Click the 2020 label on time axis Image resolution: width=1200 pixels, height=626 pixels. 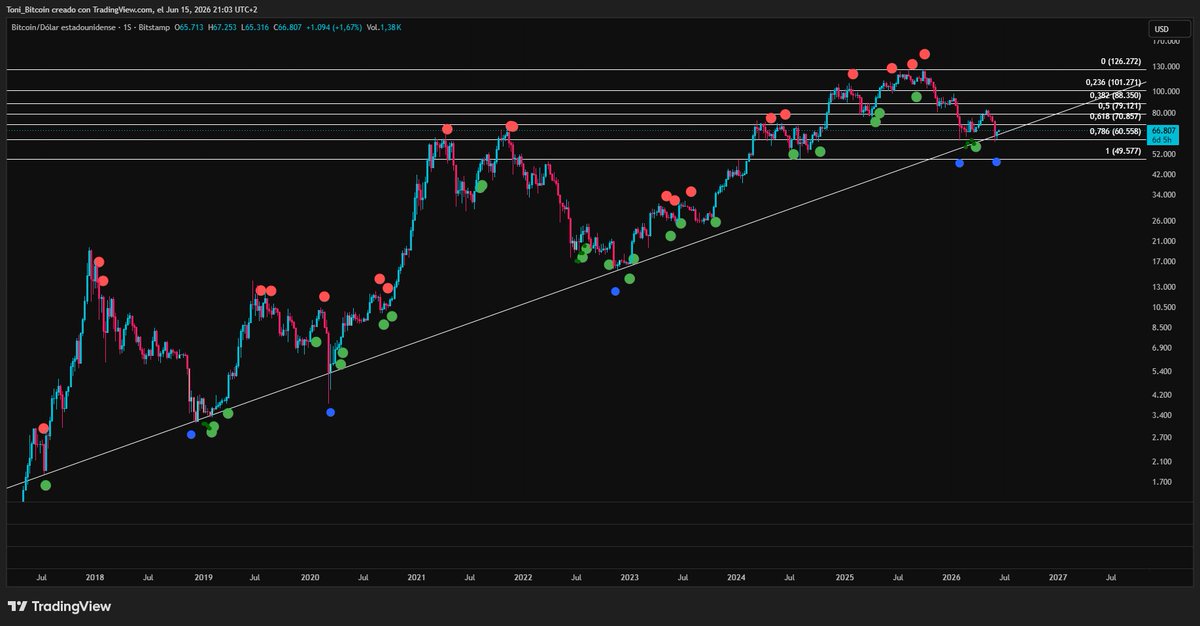point(310,577)
